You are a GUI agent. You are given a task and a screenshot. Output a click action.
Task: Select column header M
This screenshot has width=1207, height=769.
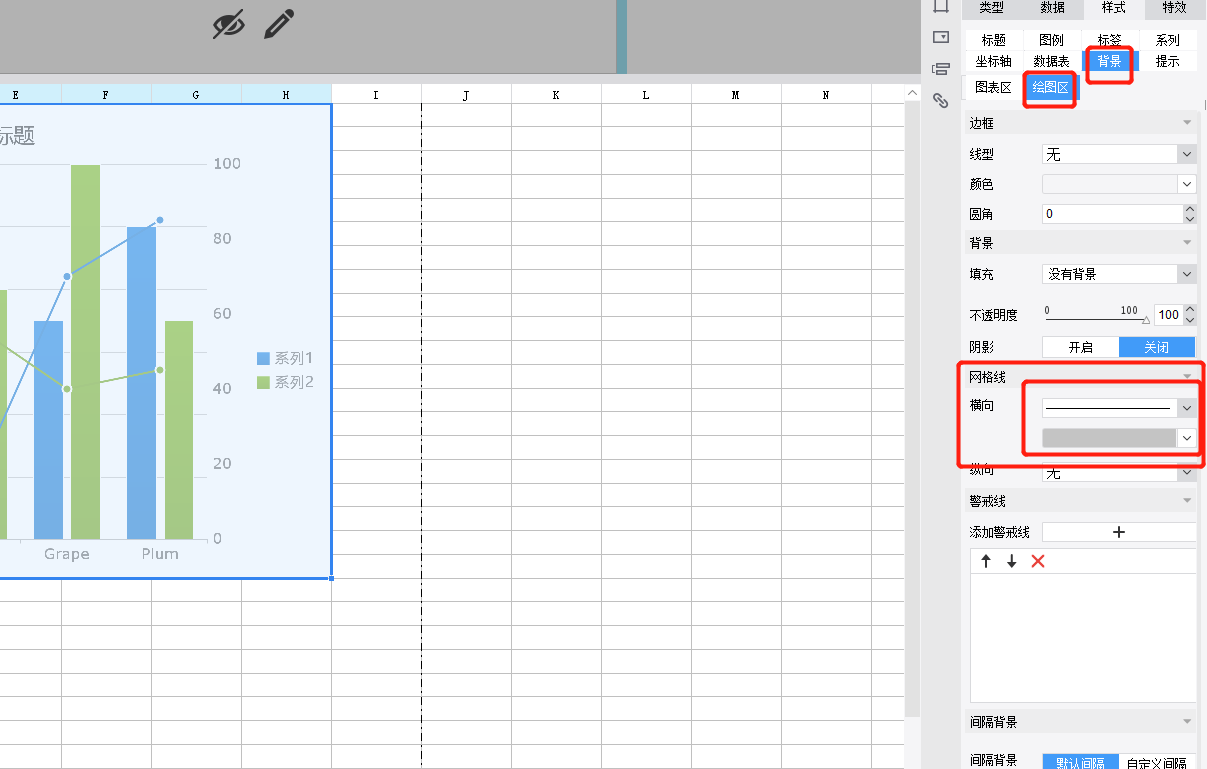coord(736,95)
